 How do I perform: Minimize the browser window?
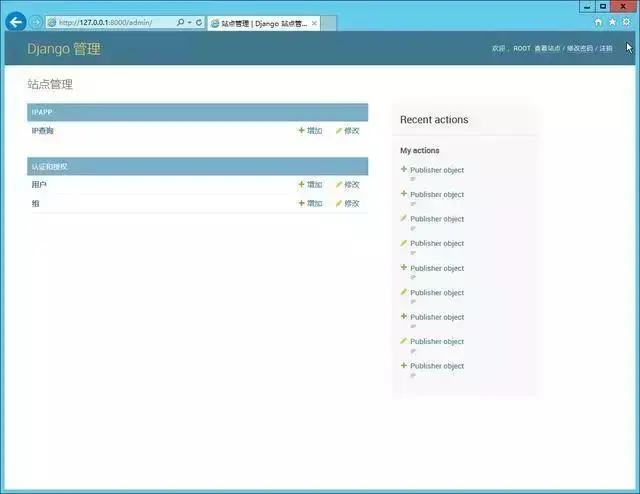pos(587,6)
